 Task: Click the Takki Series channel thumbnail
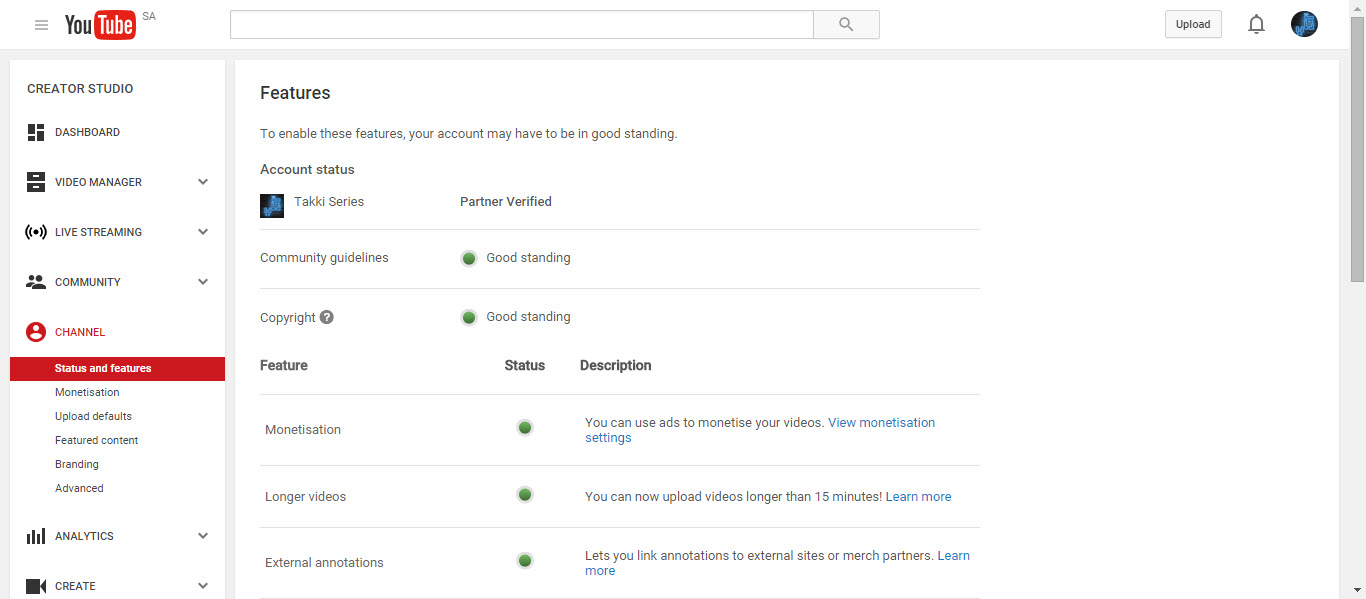[272, 205]
